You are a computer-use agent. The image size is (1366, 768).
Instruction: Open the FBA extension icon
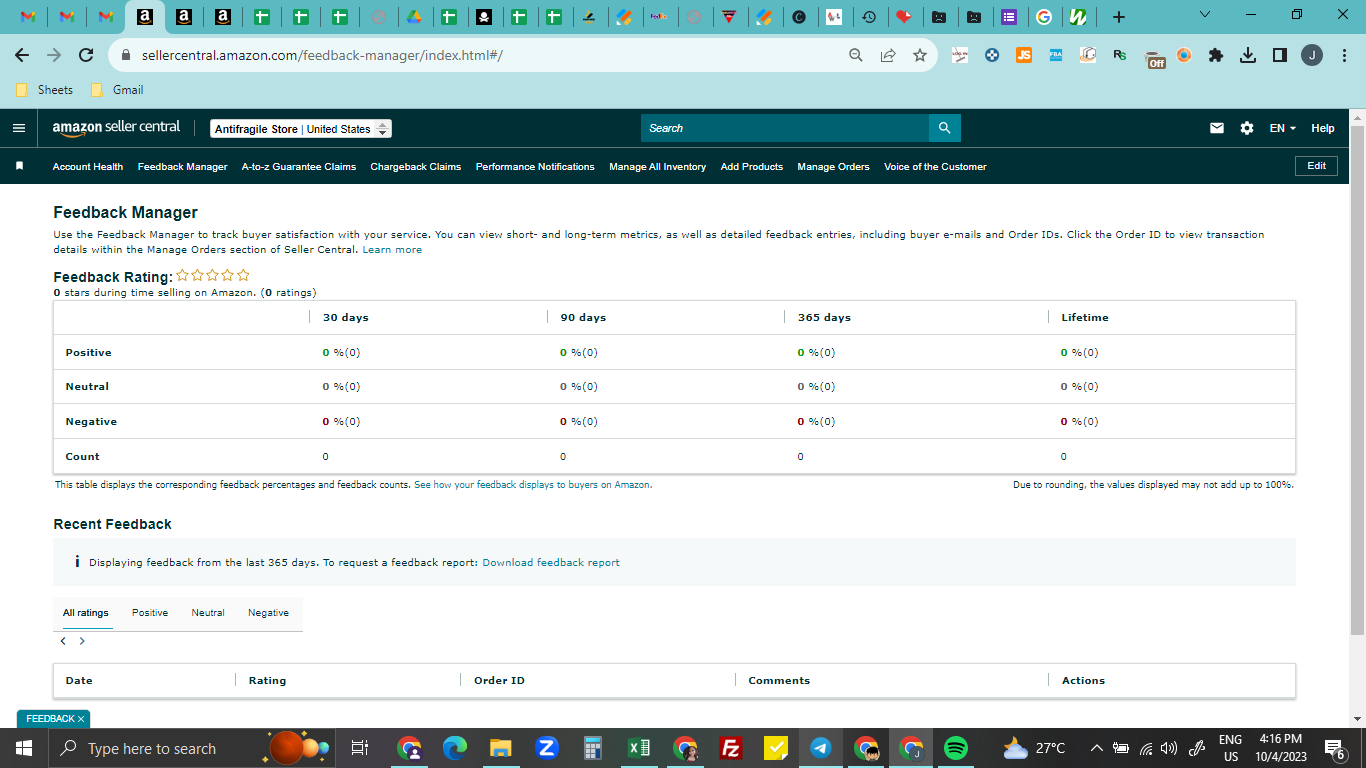[1056, 55]
